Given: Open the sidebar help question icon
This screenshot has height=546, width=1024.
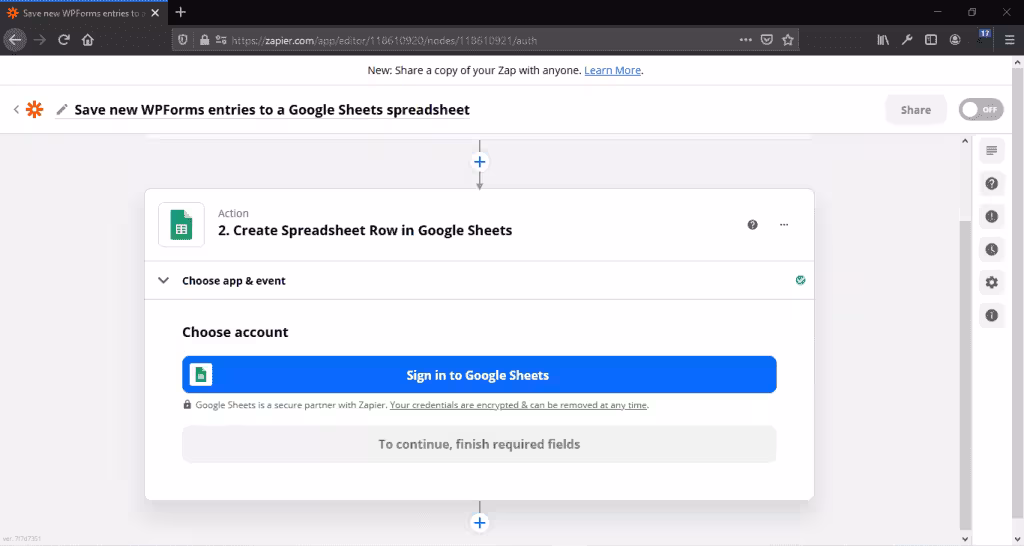Looking at the screenshot, I should (991, 184).
